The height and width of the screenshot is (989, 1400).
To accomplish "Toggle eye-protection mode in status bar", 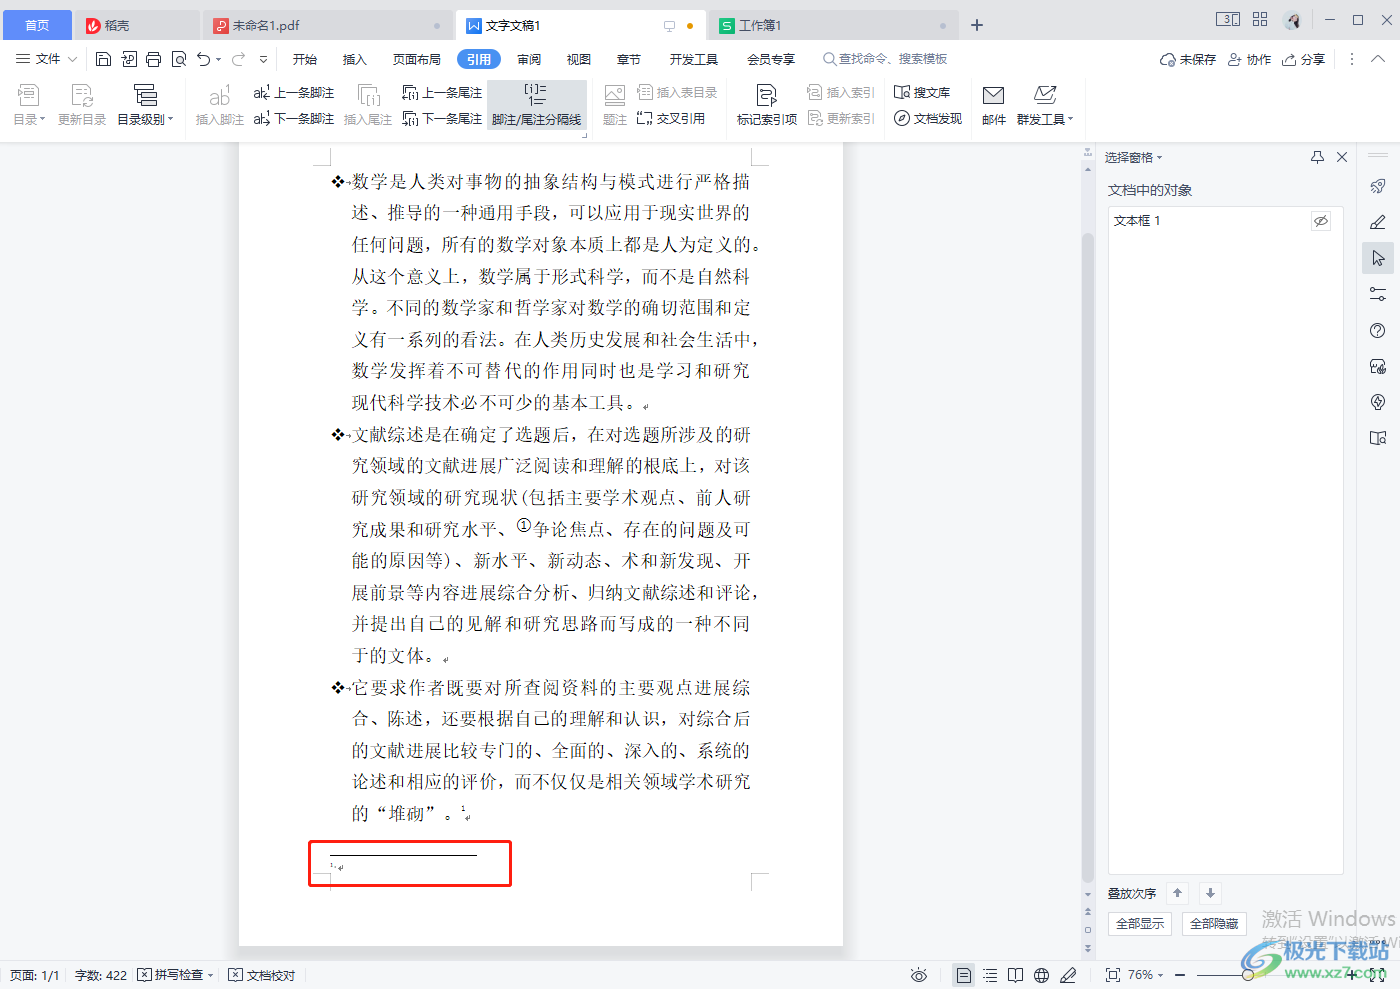I will 919,975.
